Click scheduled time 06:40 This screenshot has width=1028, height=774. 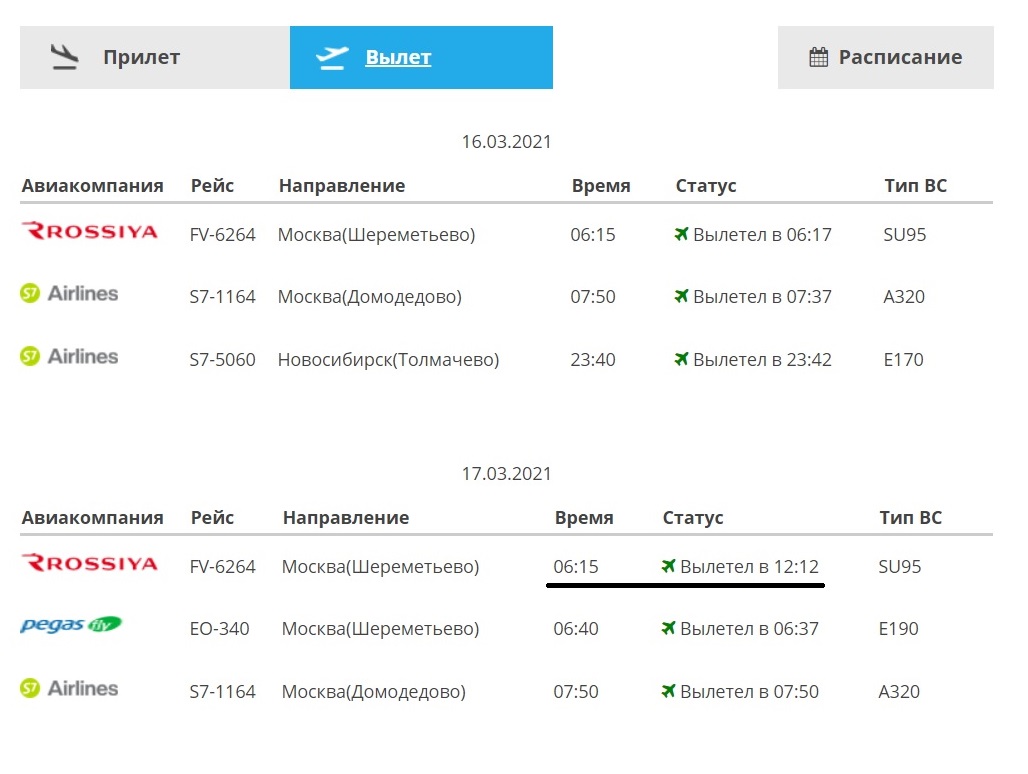[576, 629]
